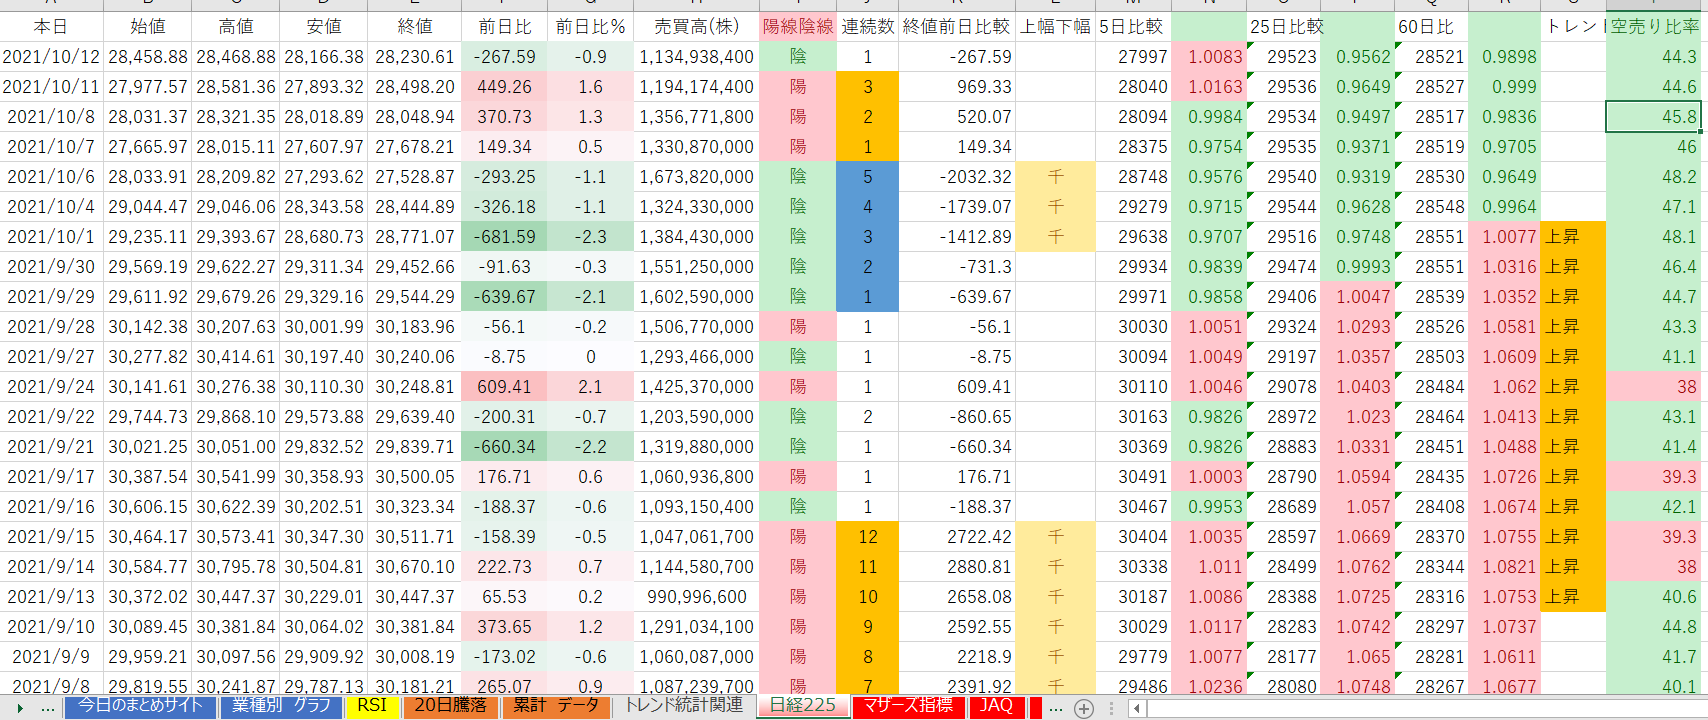Select the date cell 2021/10/12
The height and width of the screenshot is (720, 1708).
click(x=51, y=57)
